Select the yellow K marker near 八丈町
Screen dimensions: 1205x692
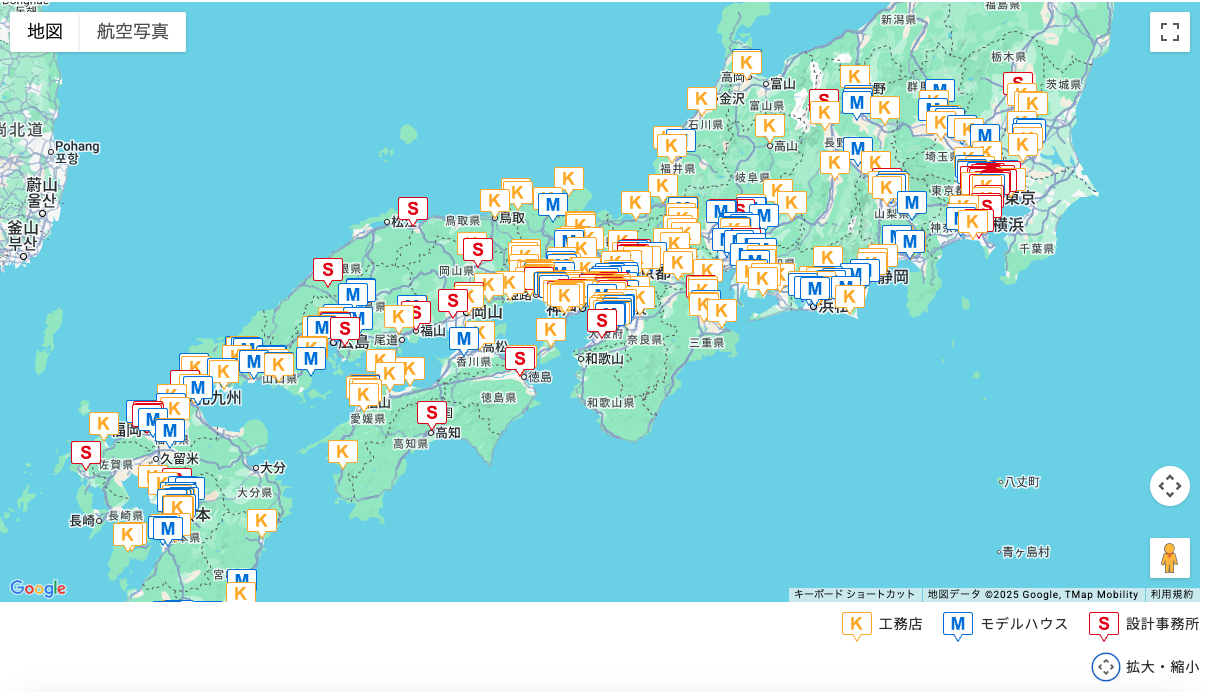851,296
